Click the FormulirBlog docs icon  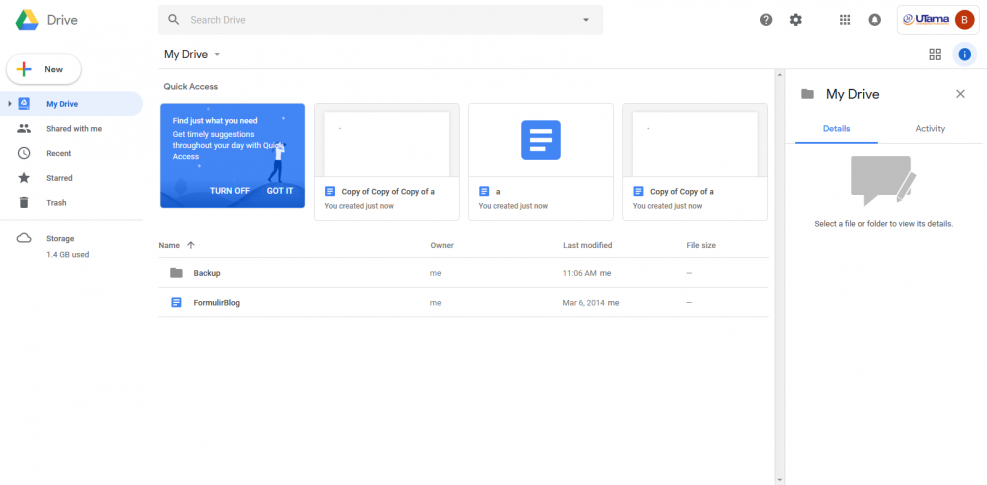[176, 302]
